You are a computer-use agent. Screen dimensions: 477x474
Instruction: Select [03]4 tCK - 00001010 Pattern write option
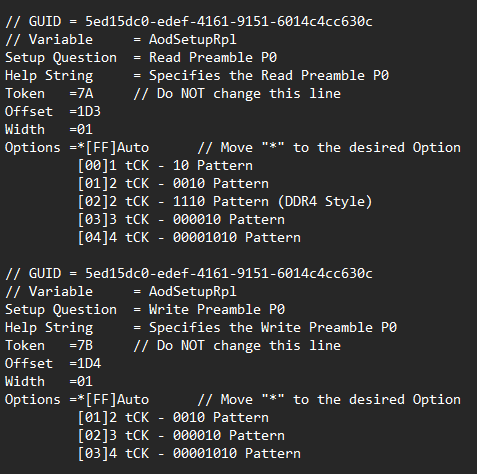[x=189, y=454]
